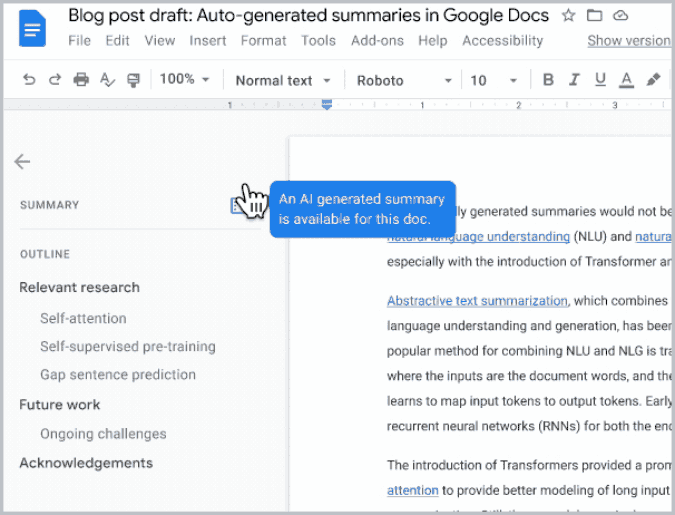Viewport: 675px width, 515px height.
Task: Open the highlight color tool
Action: [653, 80]
